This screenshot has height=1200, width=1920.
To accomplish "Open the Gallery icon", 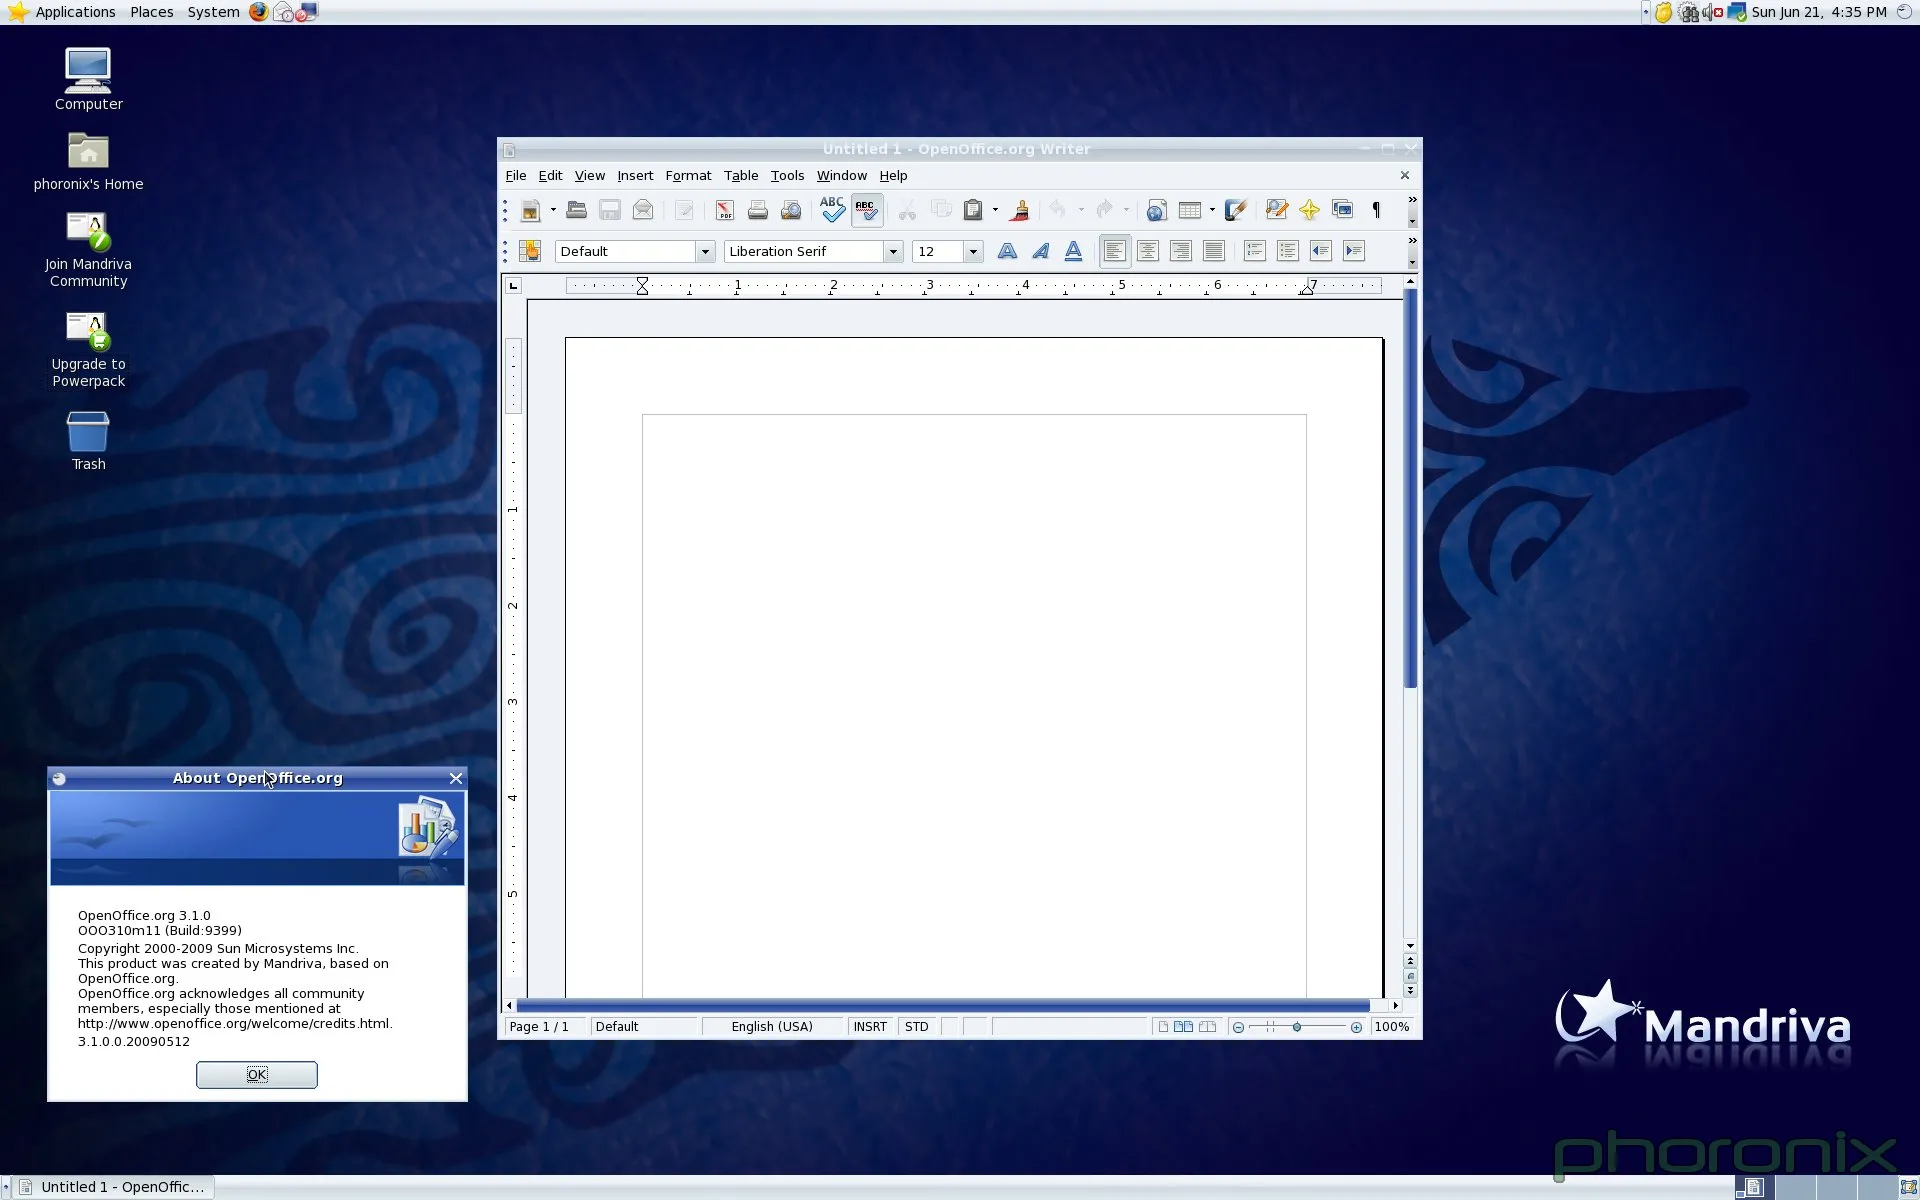I will point(1342,210).
